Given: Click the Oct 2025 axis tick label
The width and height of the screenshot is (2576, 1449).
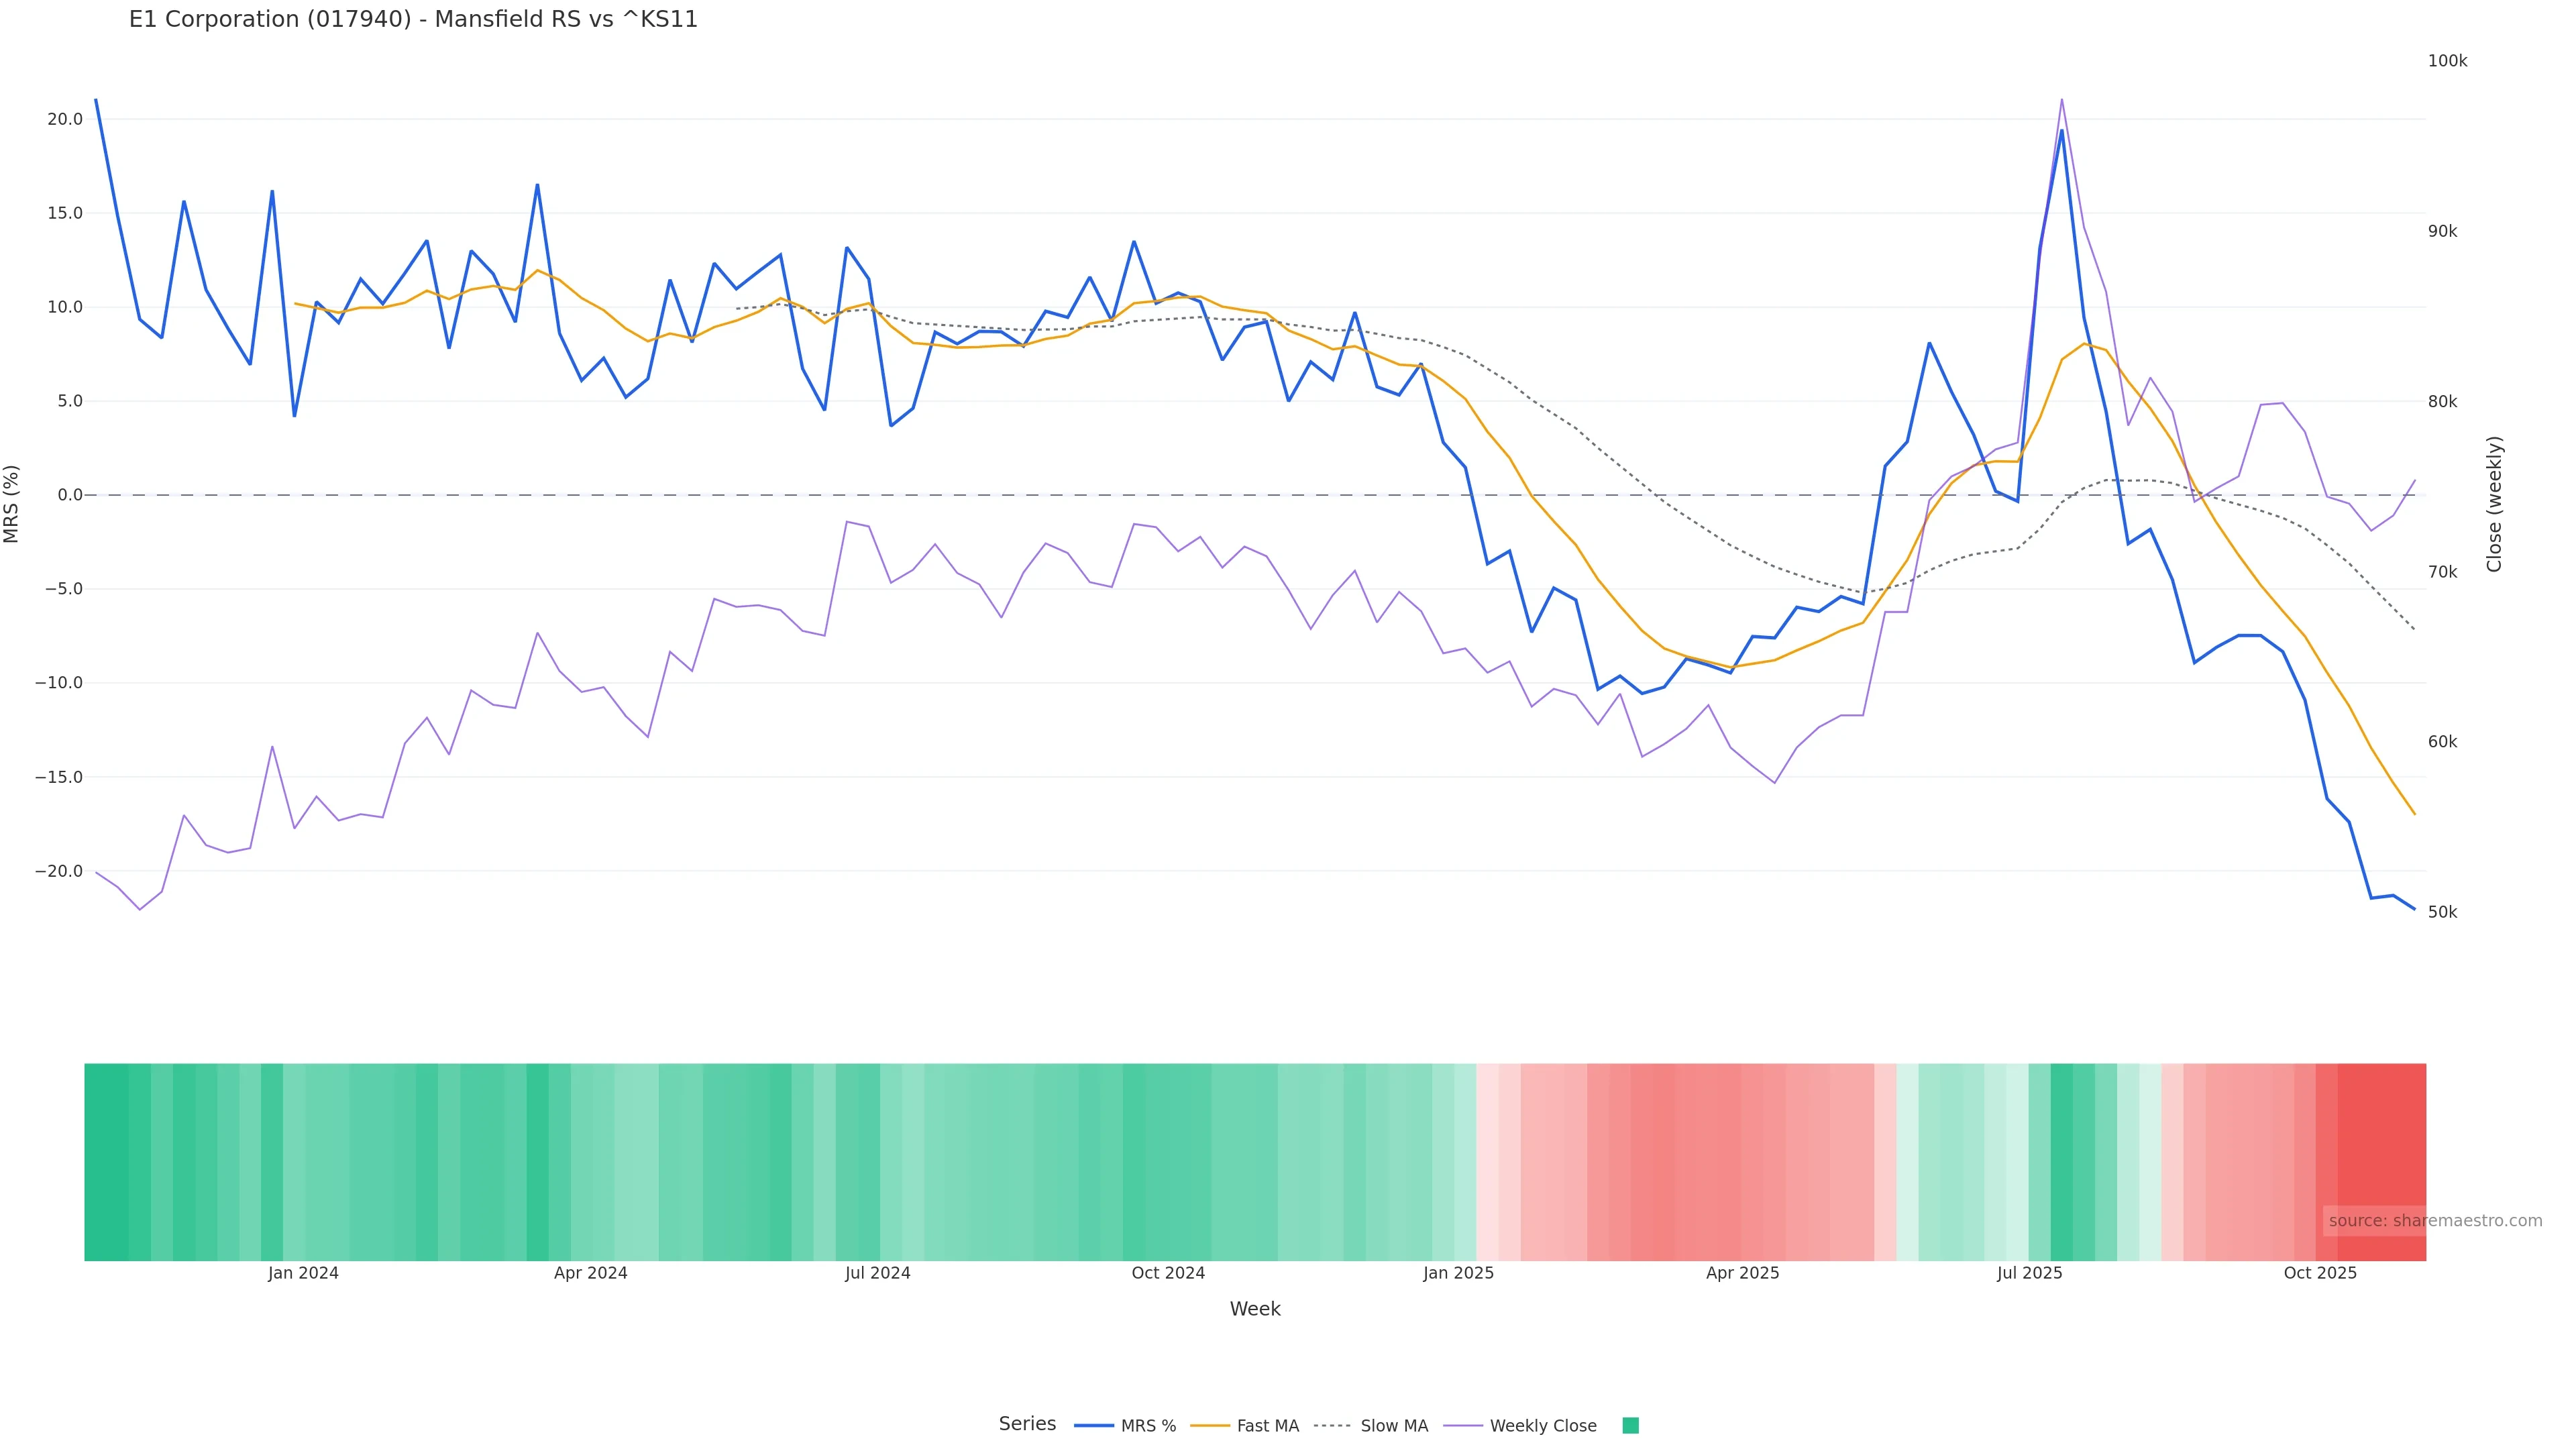Looking at the screenshot, I should (2320, 1274).
